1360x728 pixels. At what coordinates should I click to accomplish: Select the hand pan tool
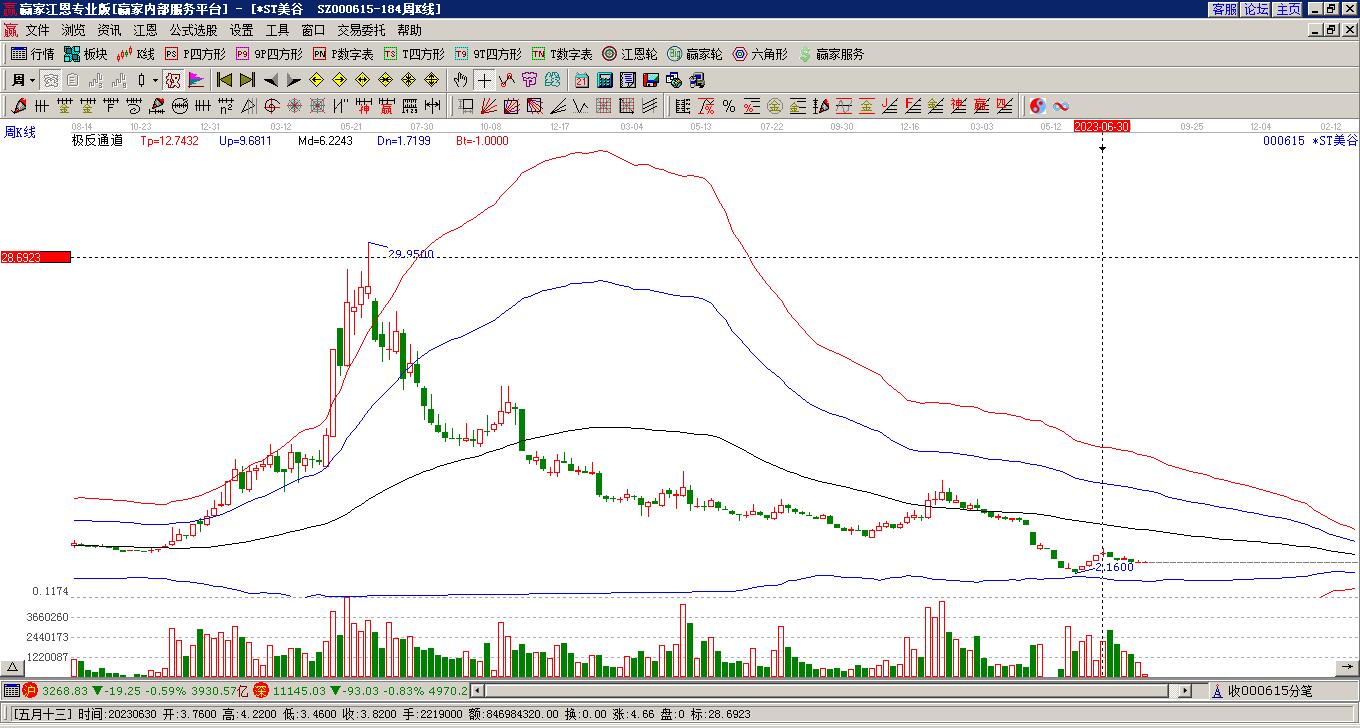tap(460, 80)
